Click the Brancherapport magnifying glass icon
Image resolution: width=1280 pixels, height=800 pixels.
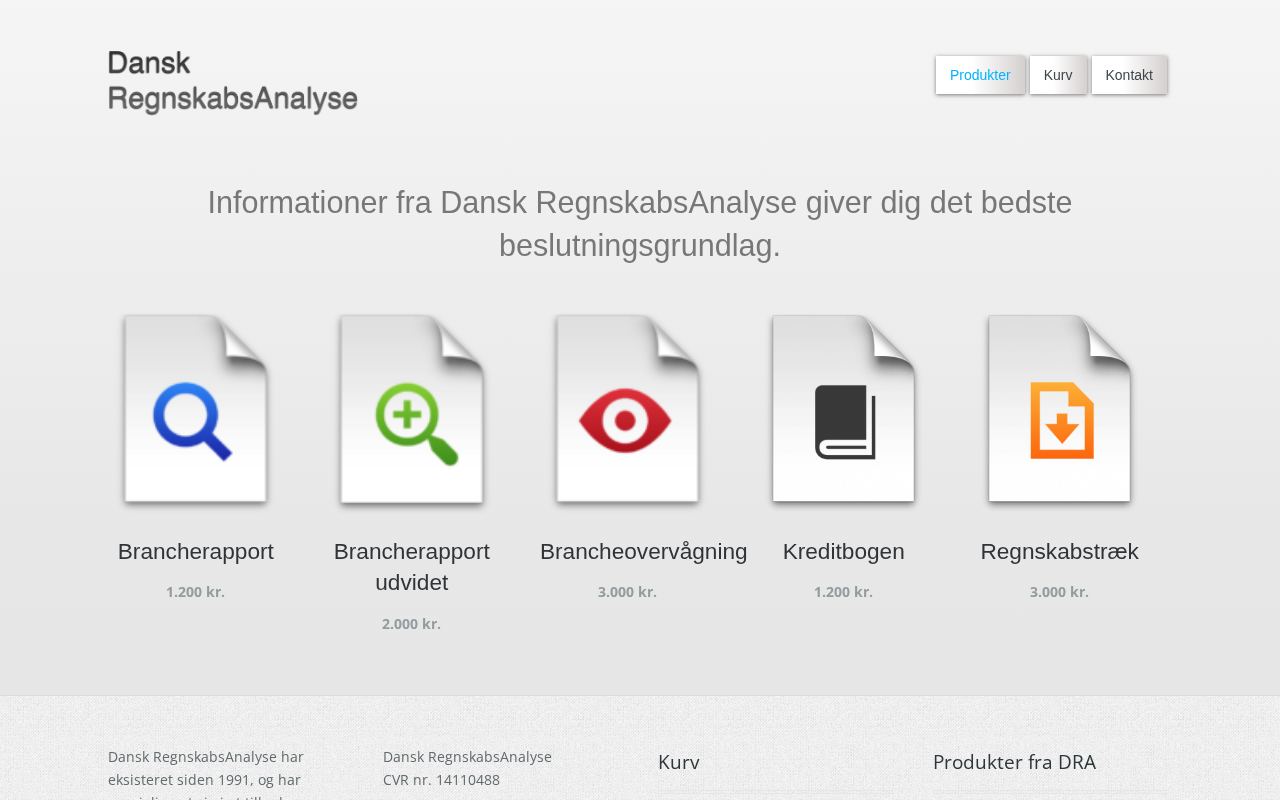pyautogui.click(x=196, y=410)
